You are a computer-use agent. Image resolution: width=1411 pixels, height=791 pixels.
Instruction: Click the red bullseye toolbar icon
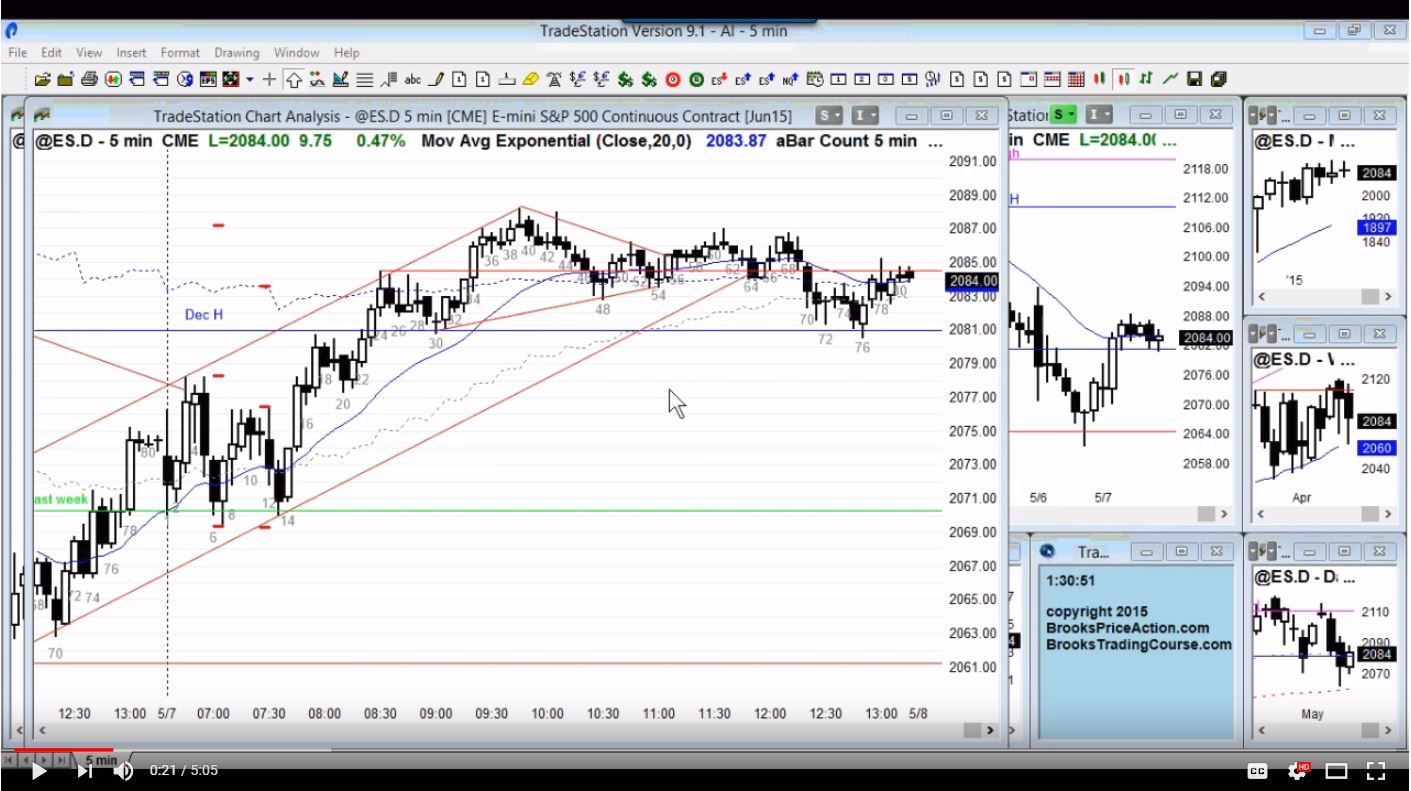(672, 79)
